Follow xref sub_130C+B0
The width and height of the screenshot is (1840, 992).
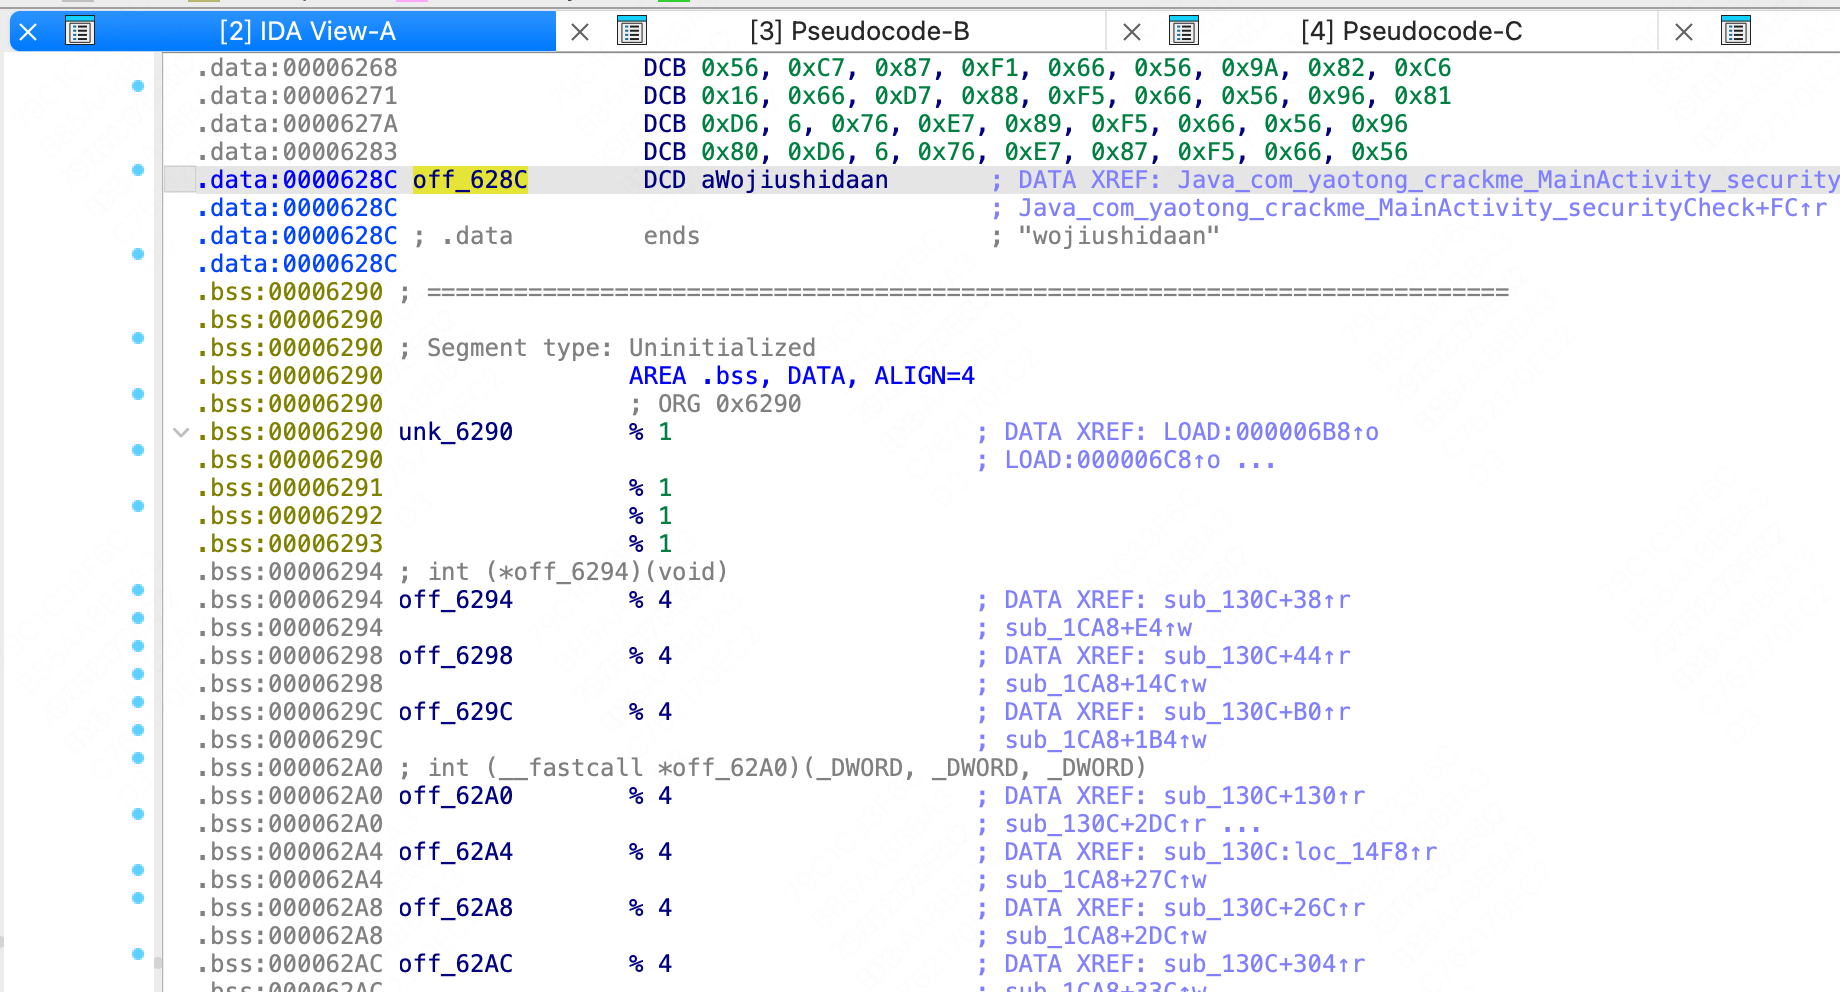click(x=1257, y=712)
